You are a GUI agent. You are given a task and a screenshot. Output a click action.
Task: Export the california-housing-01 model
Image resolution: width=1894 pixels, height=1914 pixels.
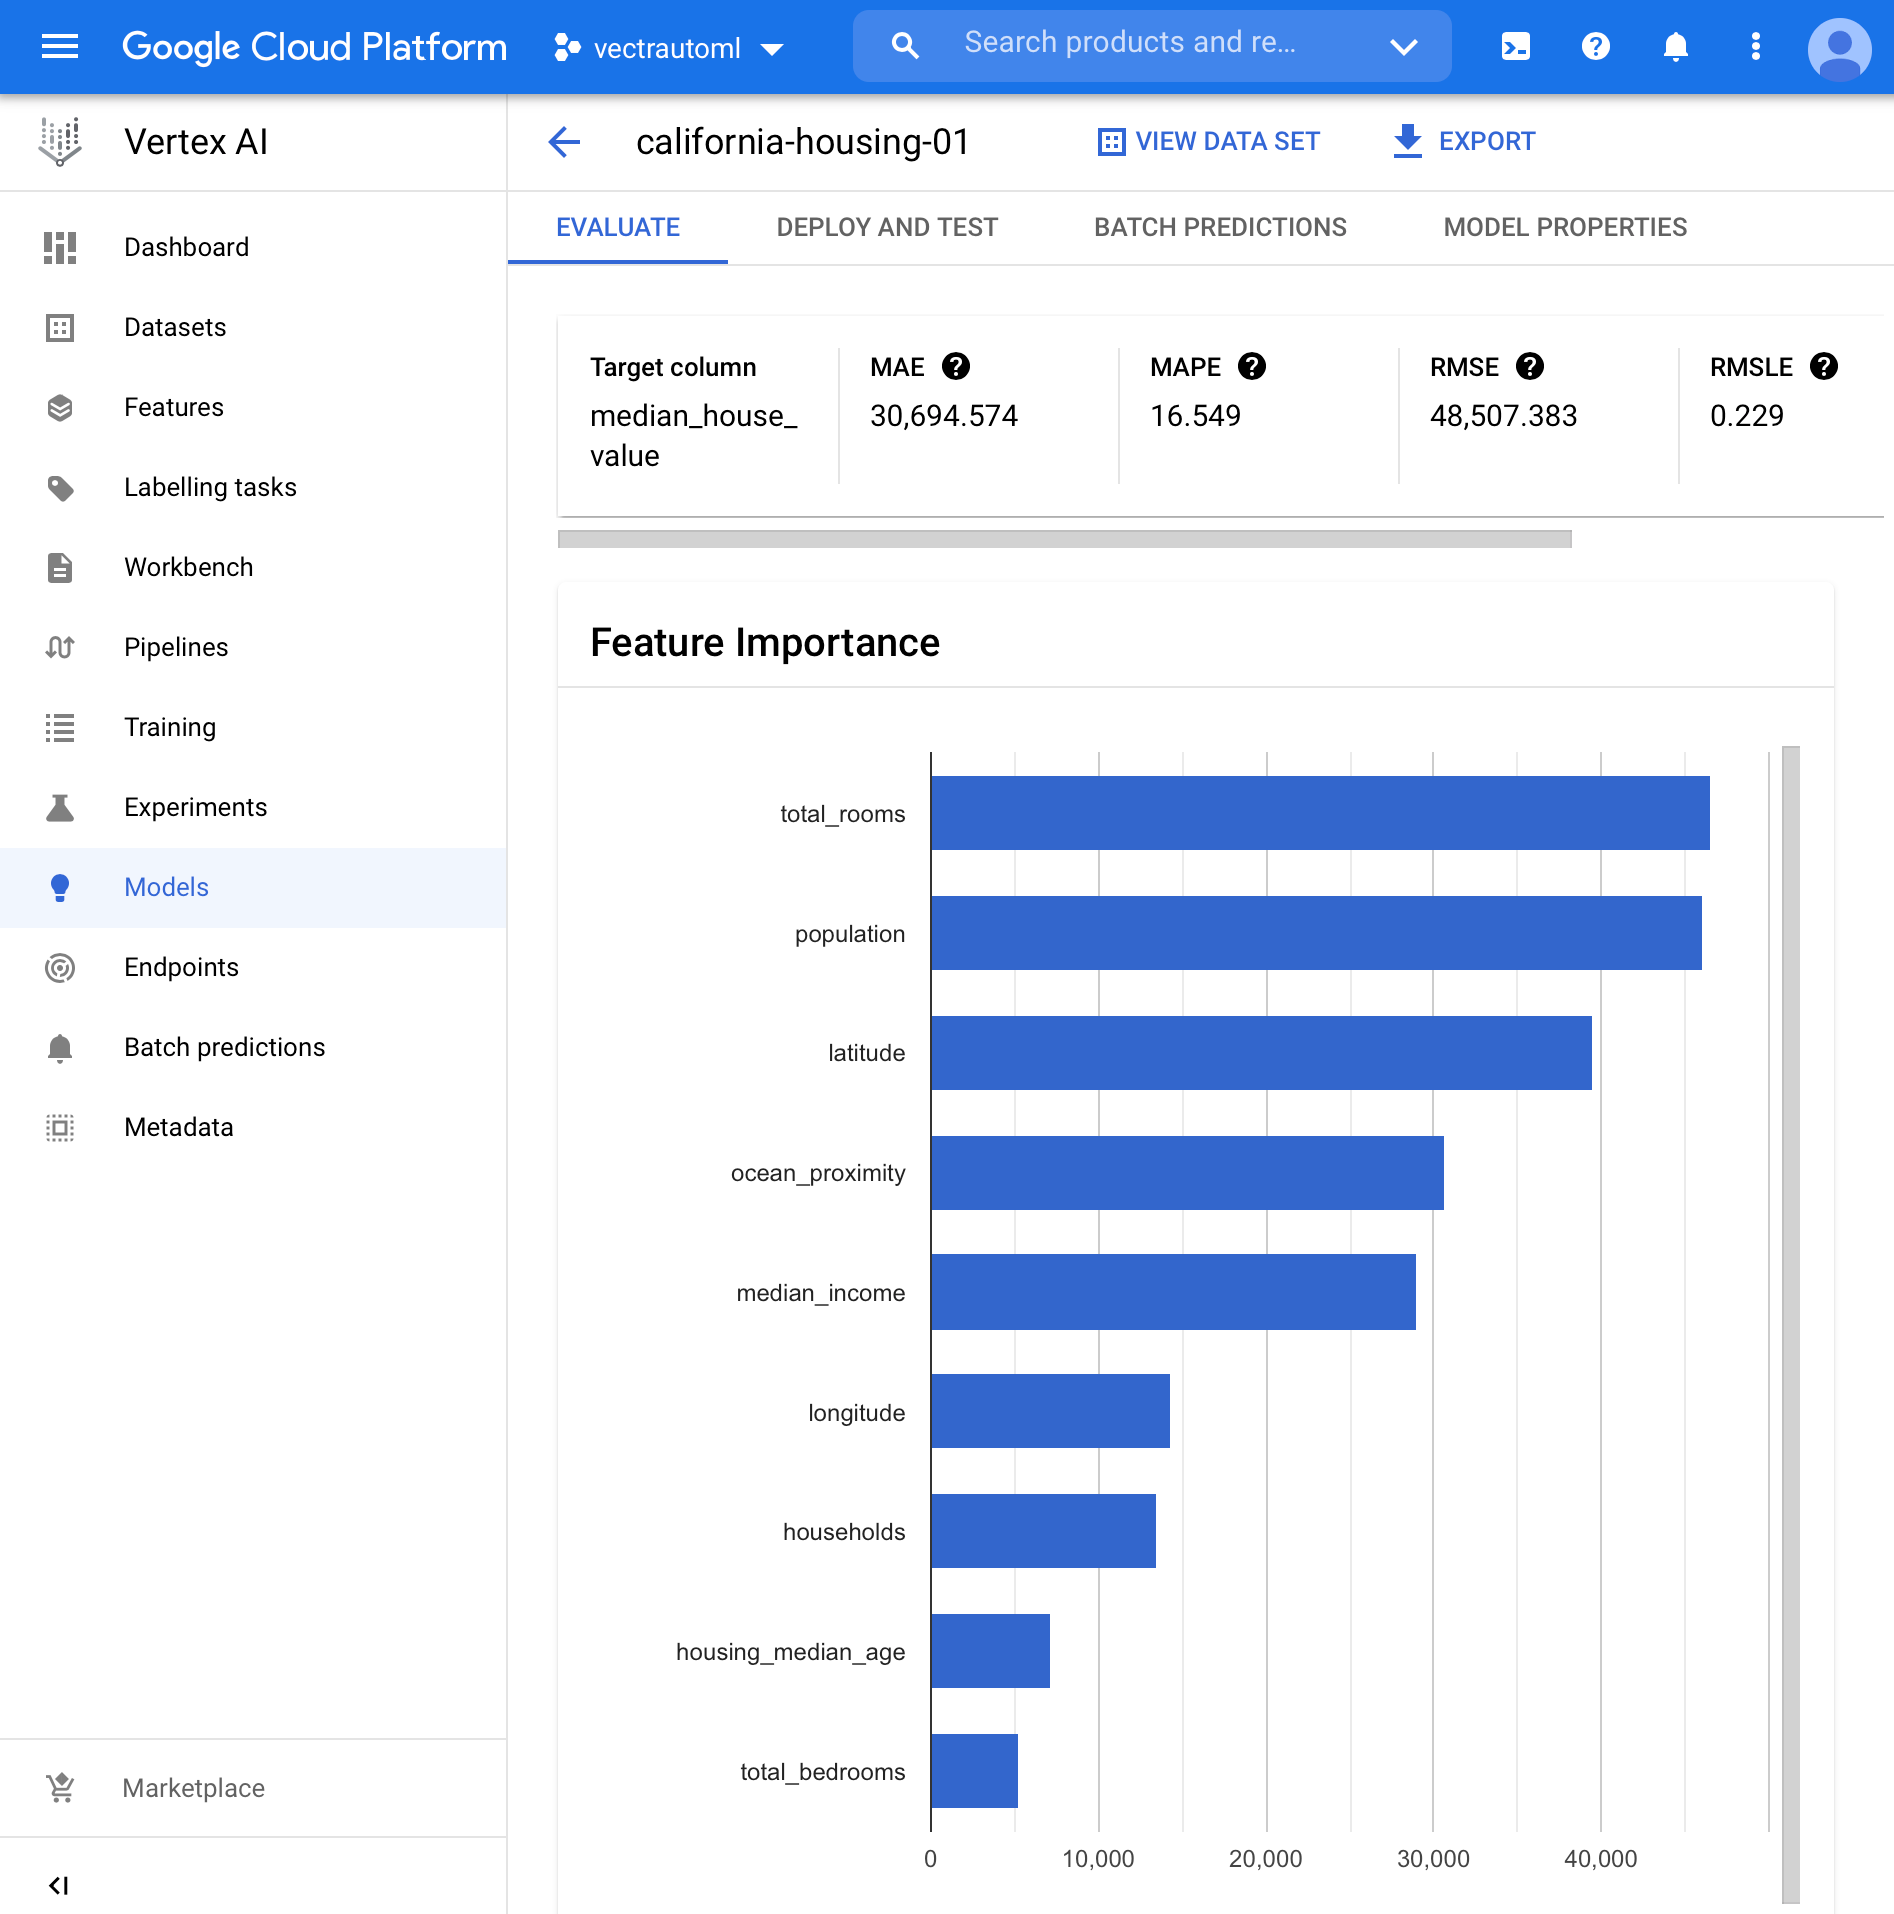point(1464,142)
